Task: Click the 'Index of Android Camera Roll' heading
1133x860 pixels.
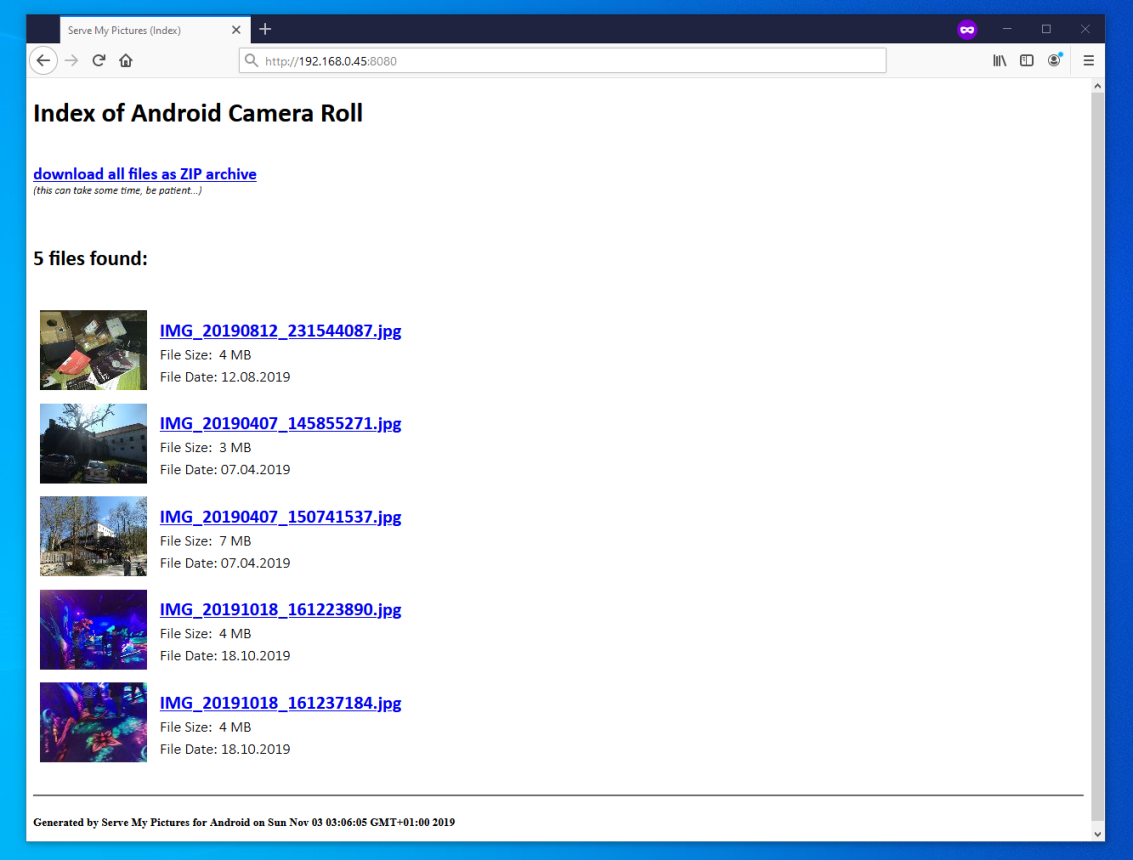Action: click(198, 113)
